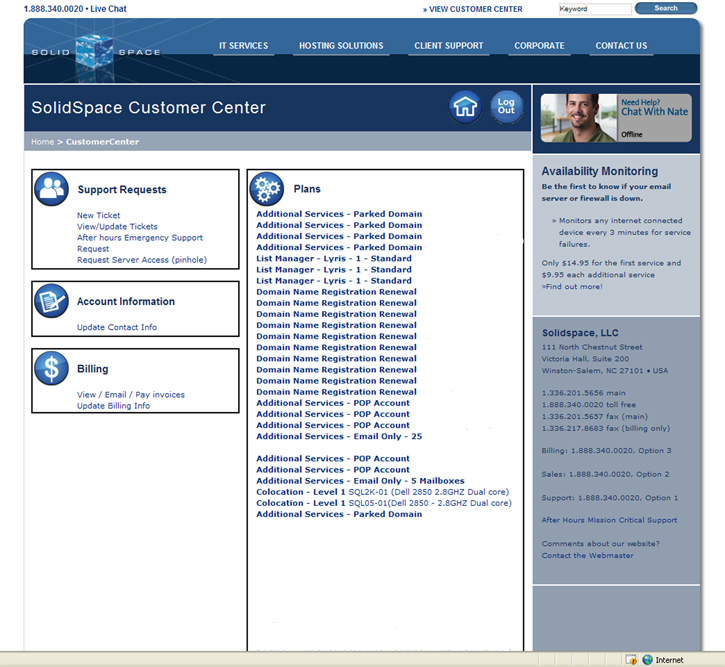Open the first List Manager Lyris plan
725x667 pixels.
[334, 258]
